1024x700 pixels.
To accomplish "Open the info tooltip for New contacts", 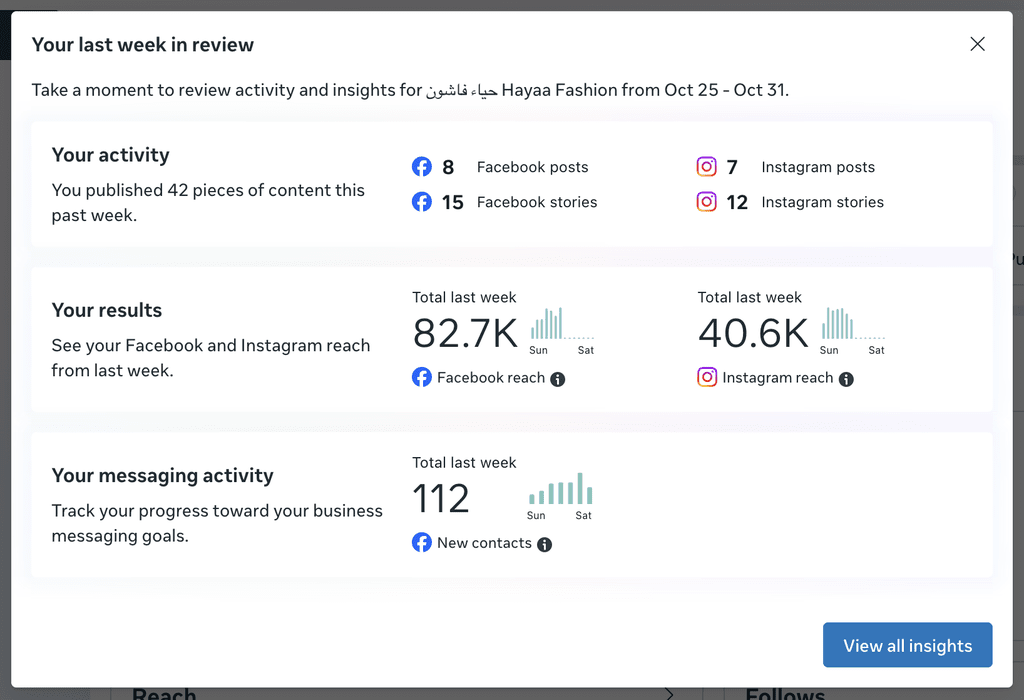I will (x=544, y=544).
